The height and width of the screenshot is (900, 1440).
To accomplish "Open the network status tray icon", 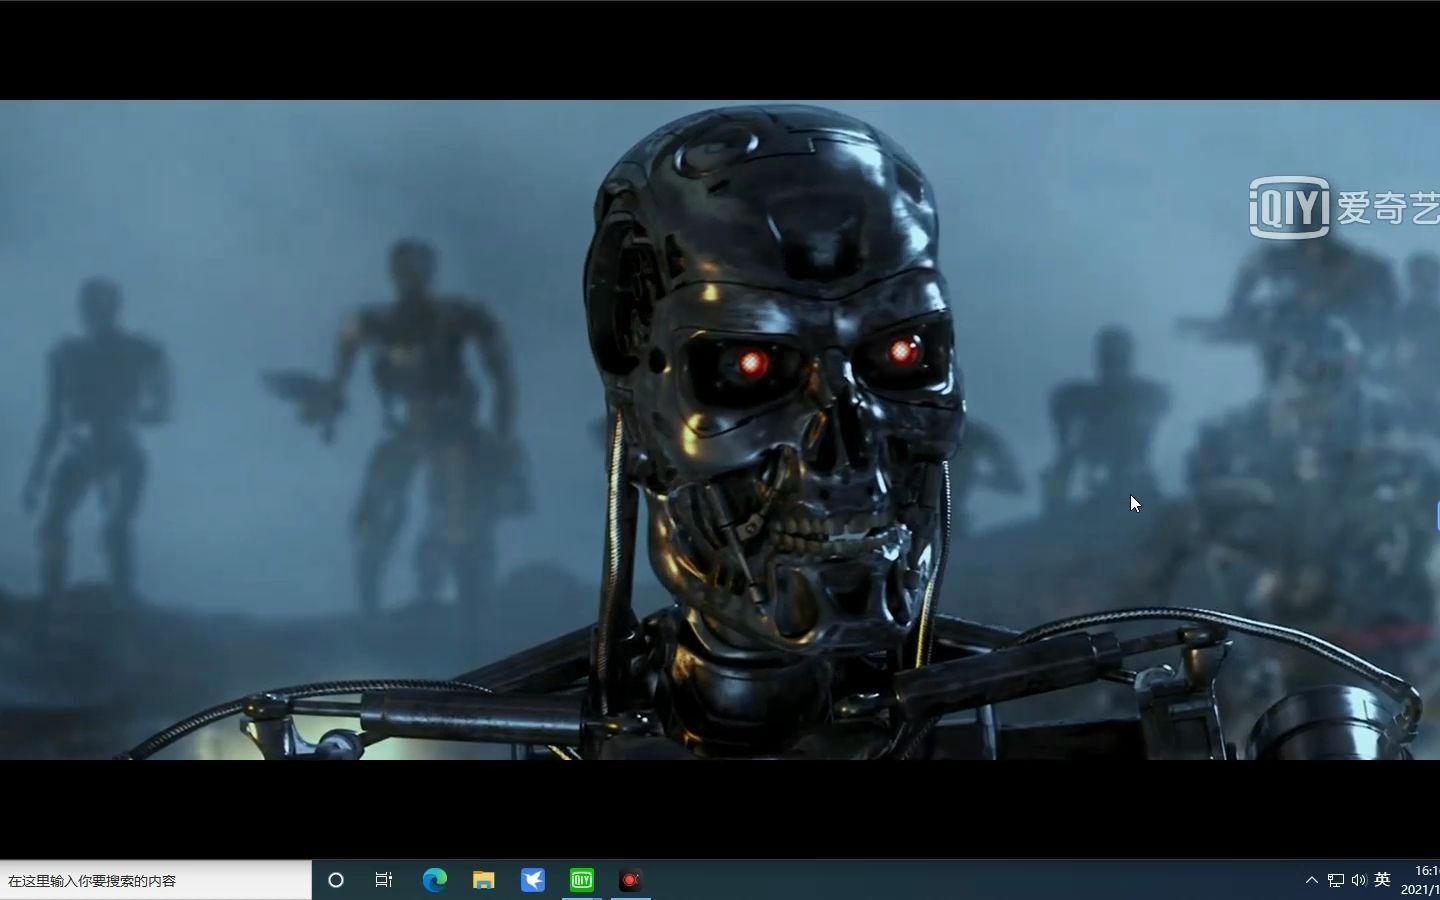I will (1336, 880).
